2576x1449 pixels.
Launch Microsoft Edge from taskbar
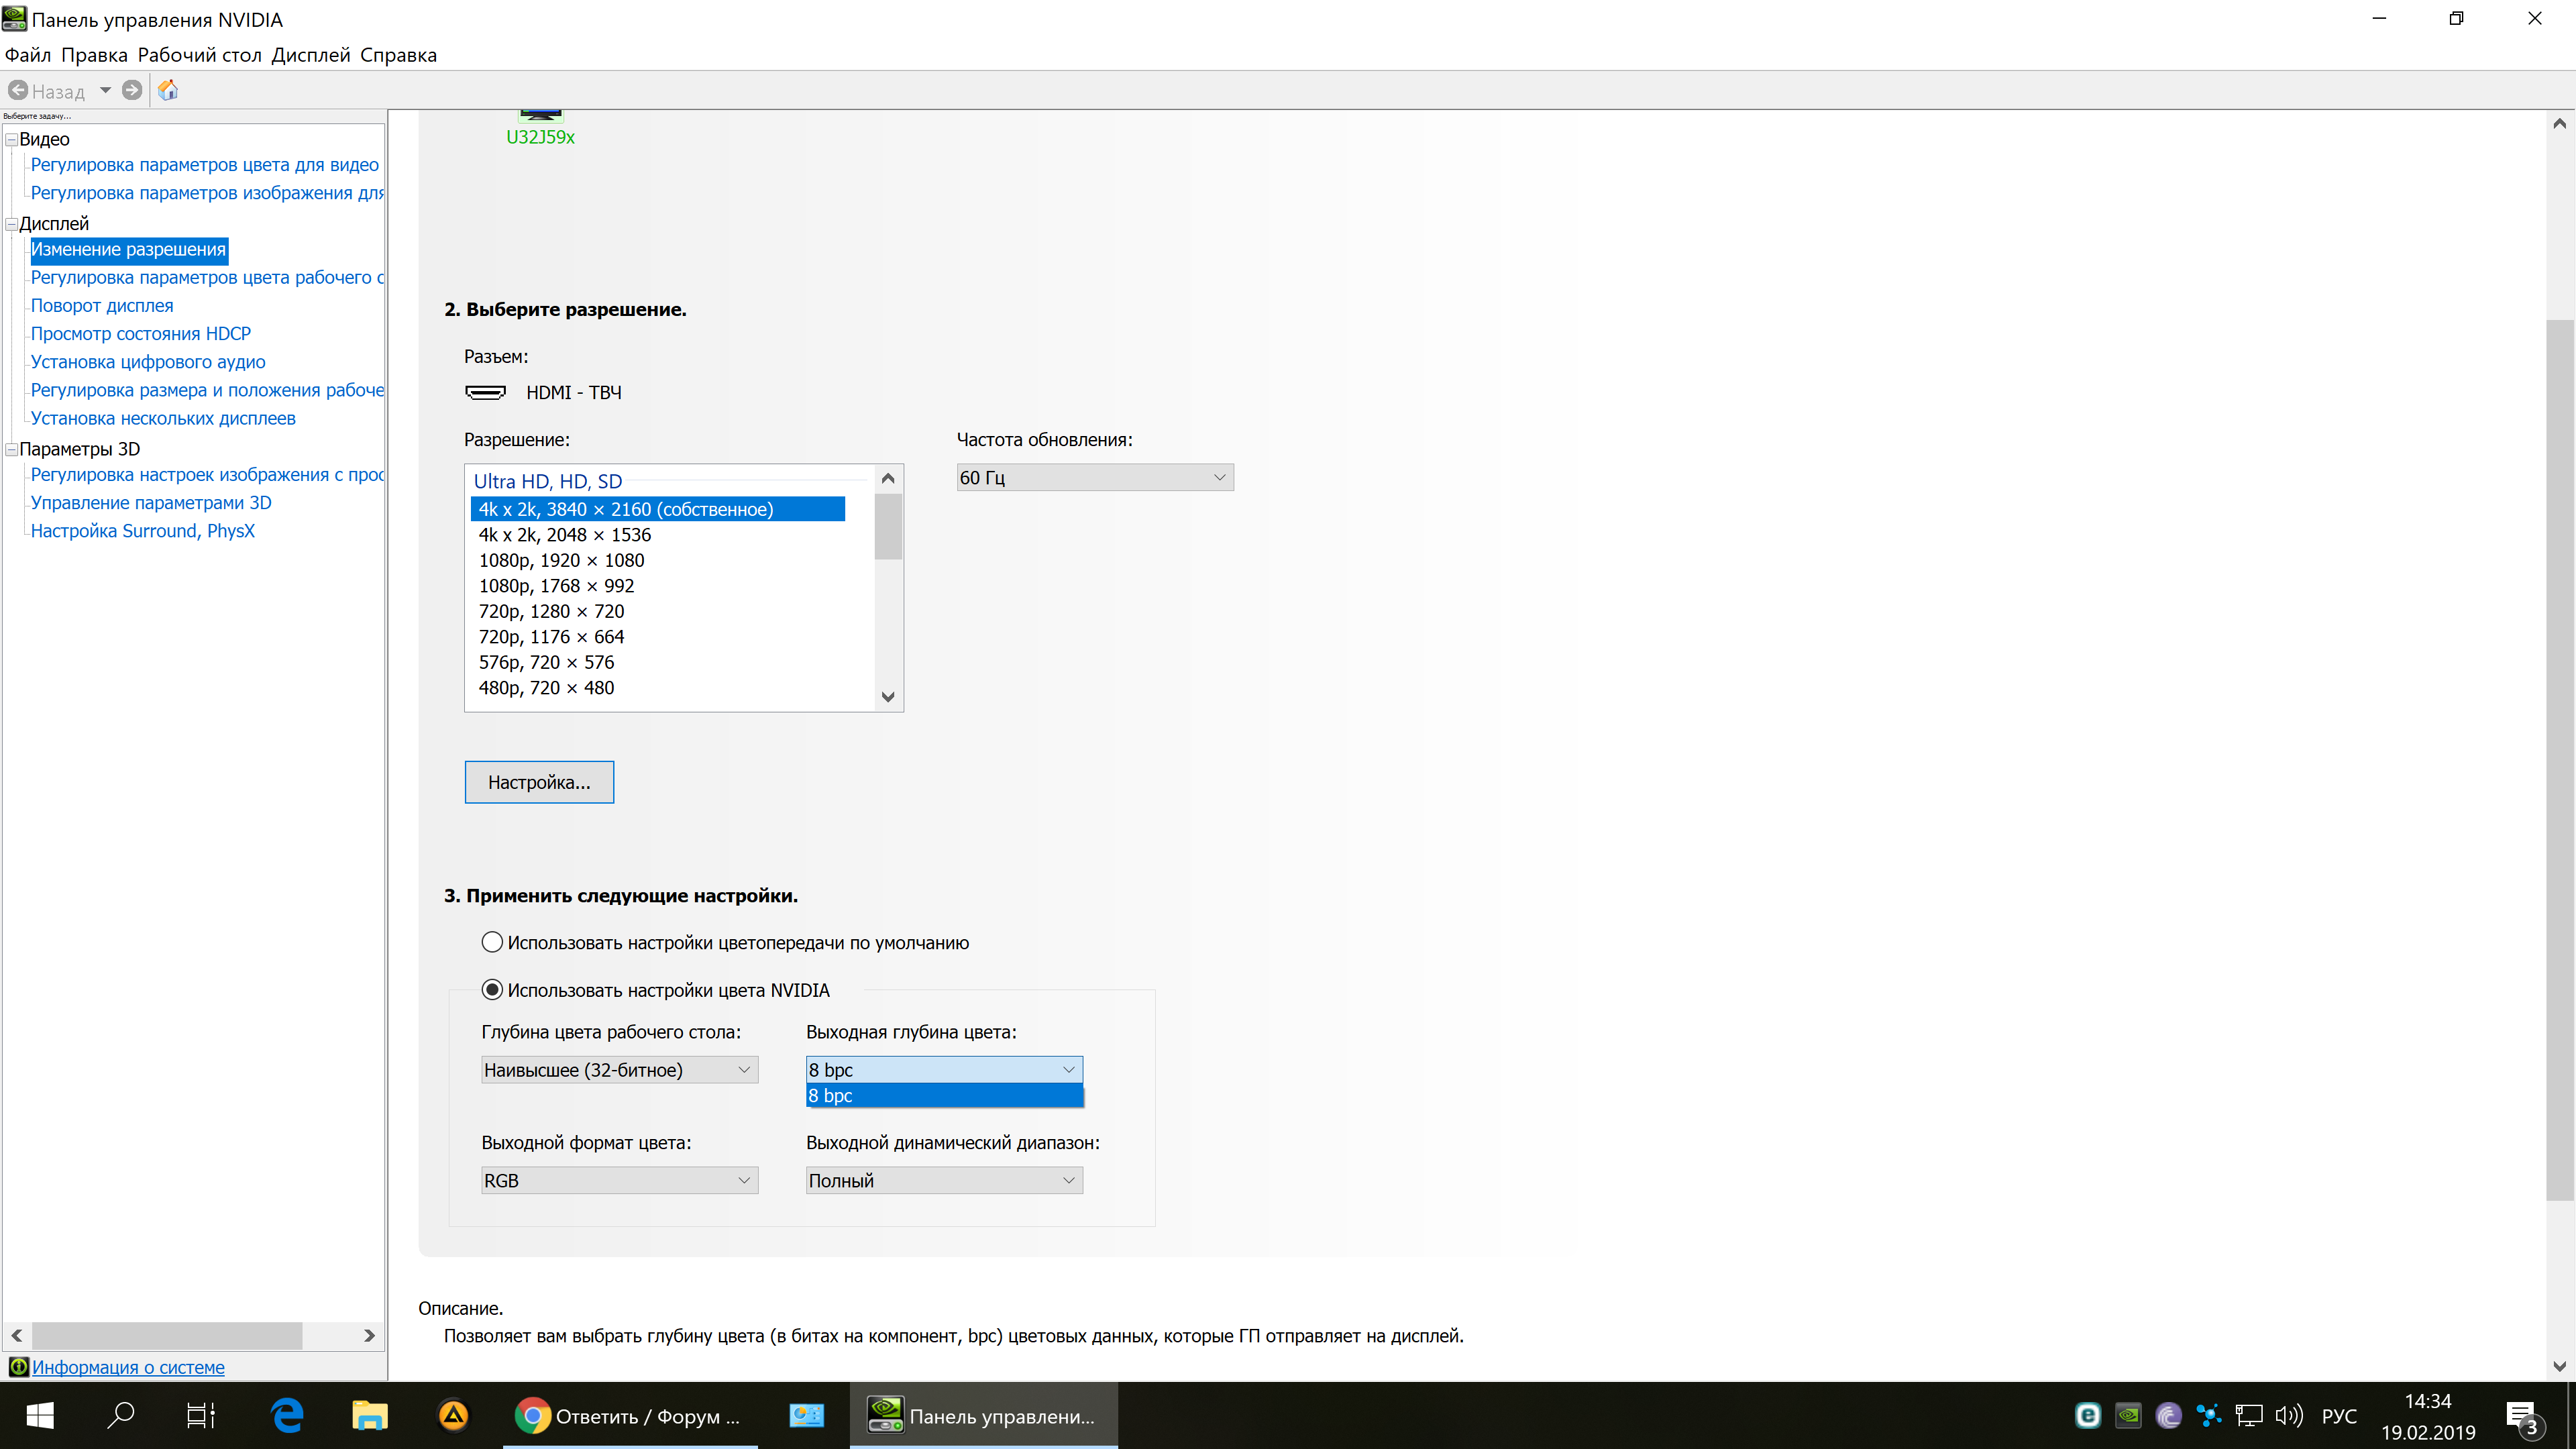click(287, 1416)
